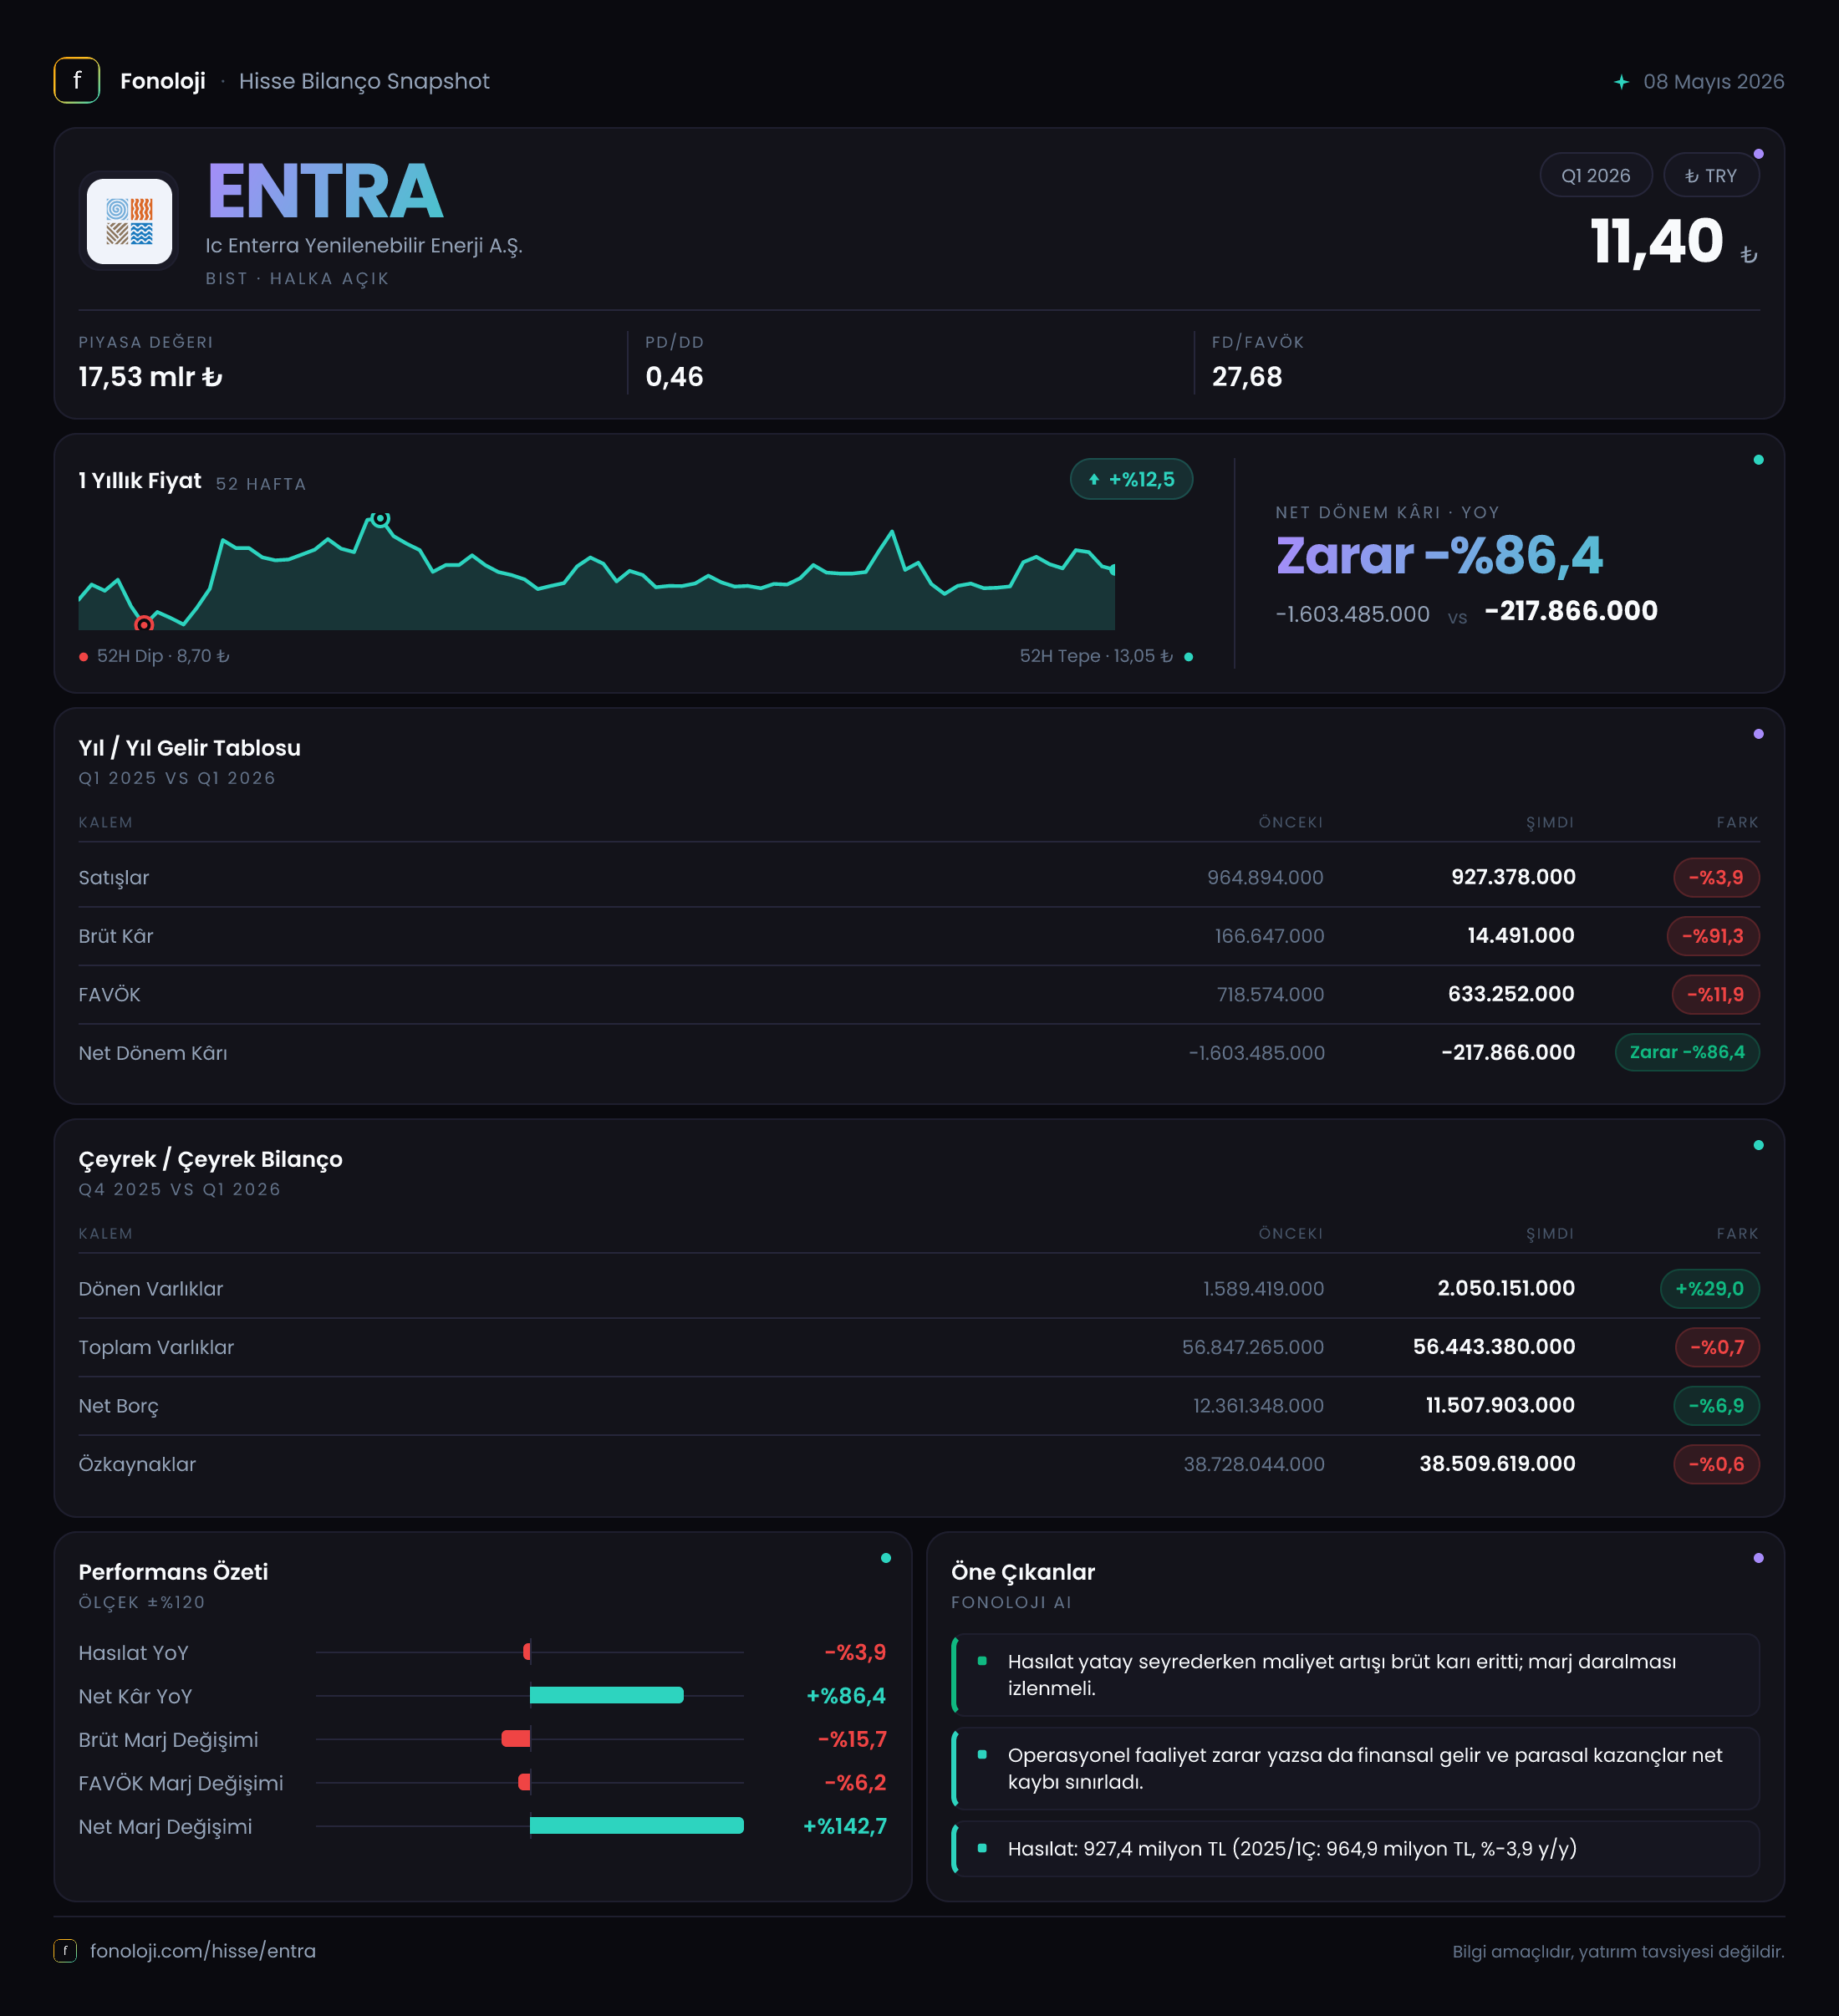Click the Dönen Varlıklar value 2.050.151.000

coord(1506,1289)
